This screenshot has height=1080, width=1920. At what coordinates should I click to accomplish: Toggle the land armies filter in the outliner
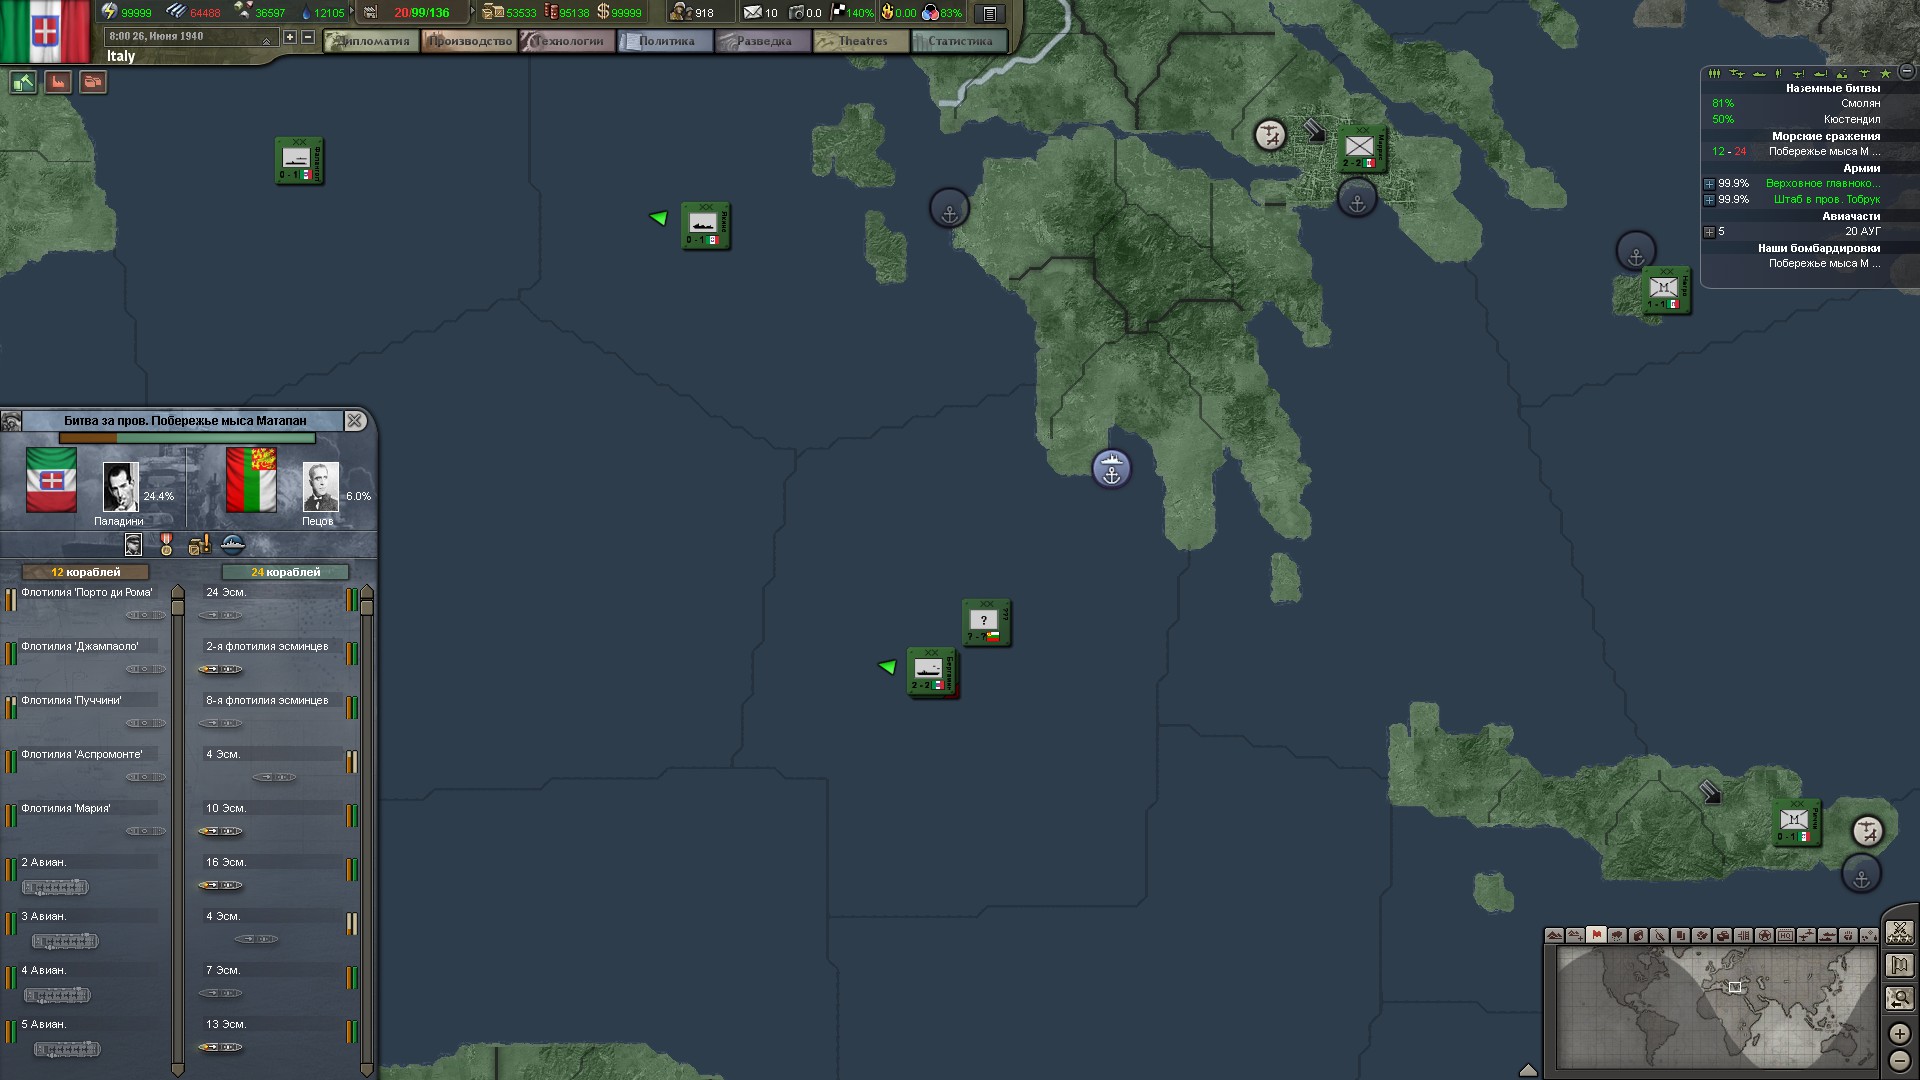[1714, 74]
